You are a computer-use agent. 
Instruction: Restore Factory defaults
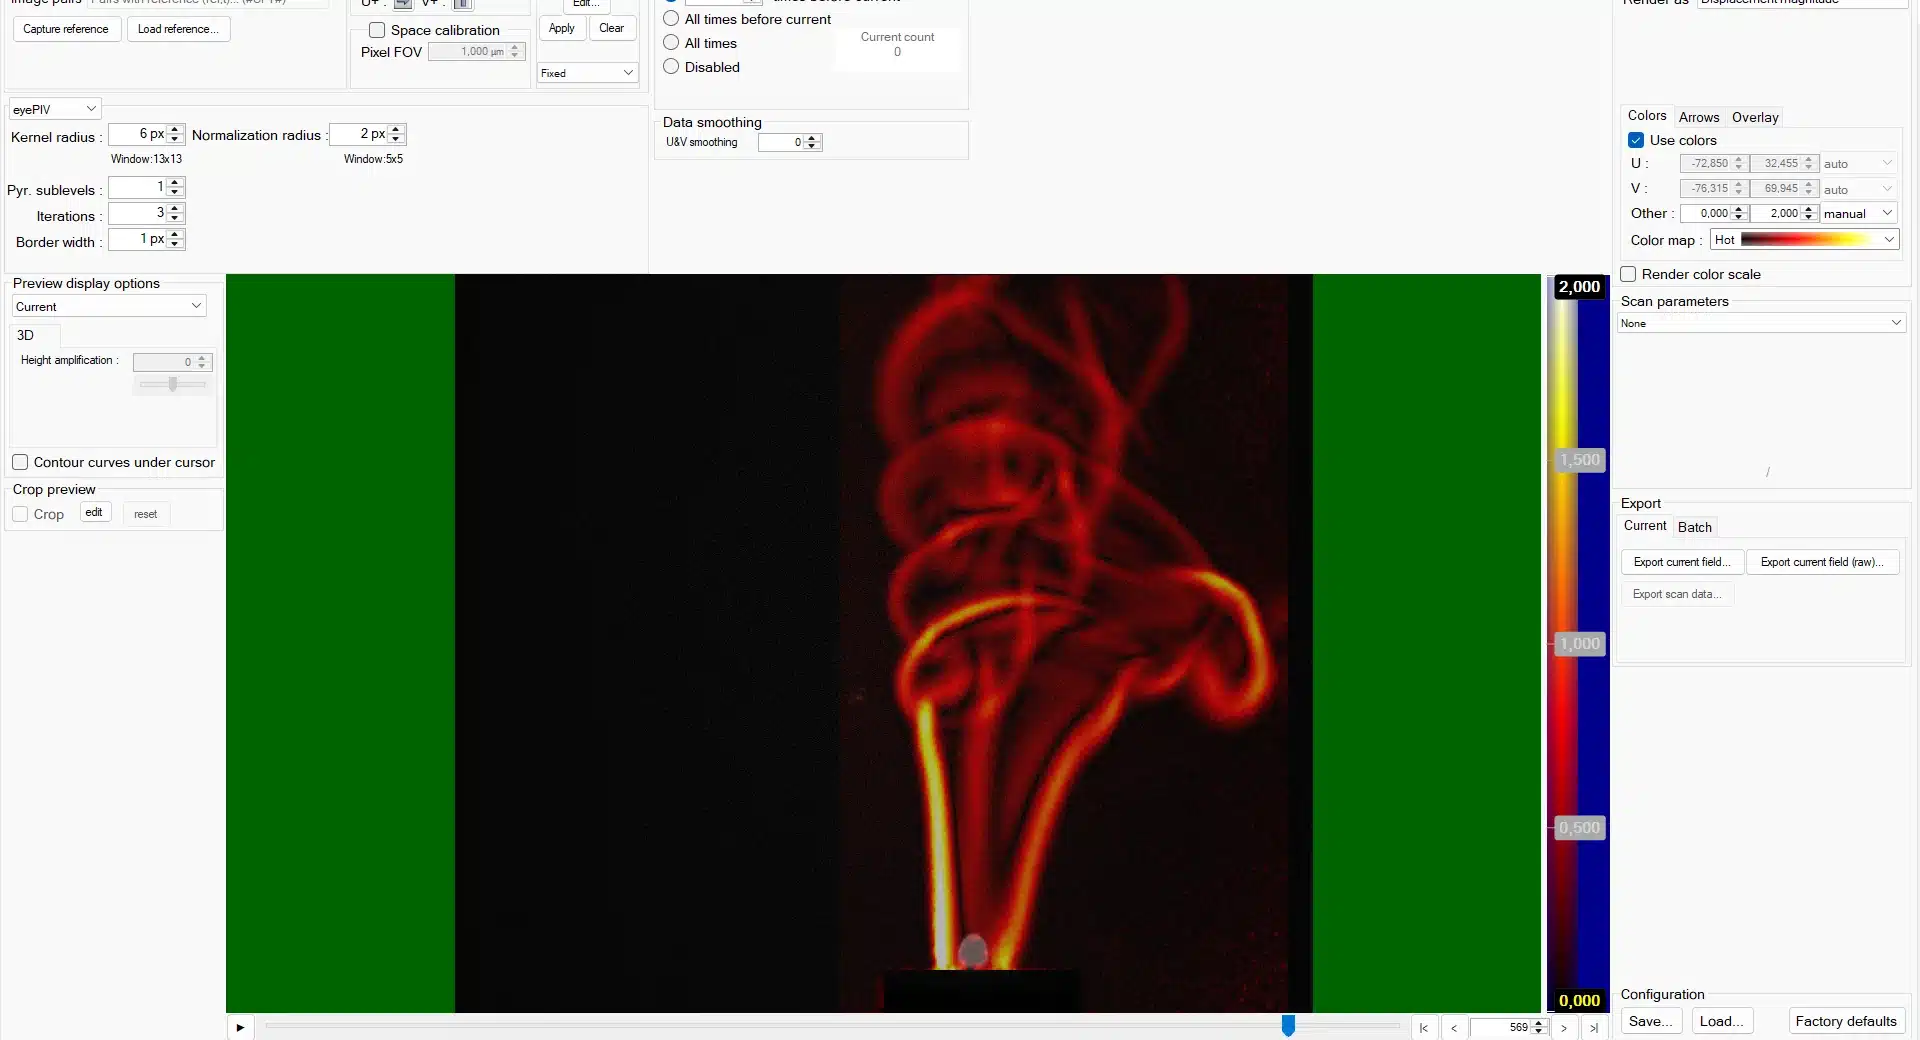(1845, 1021)
